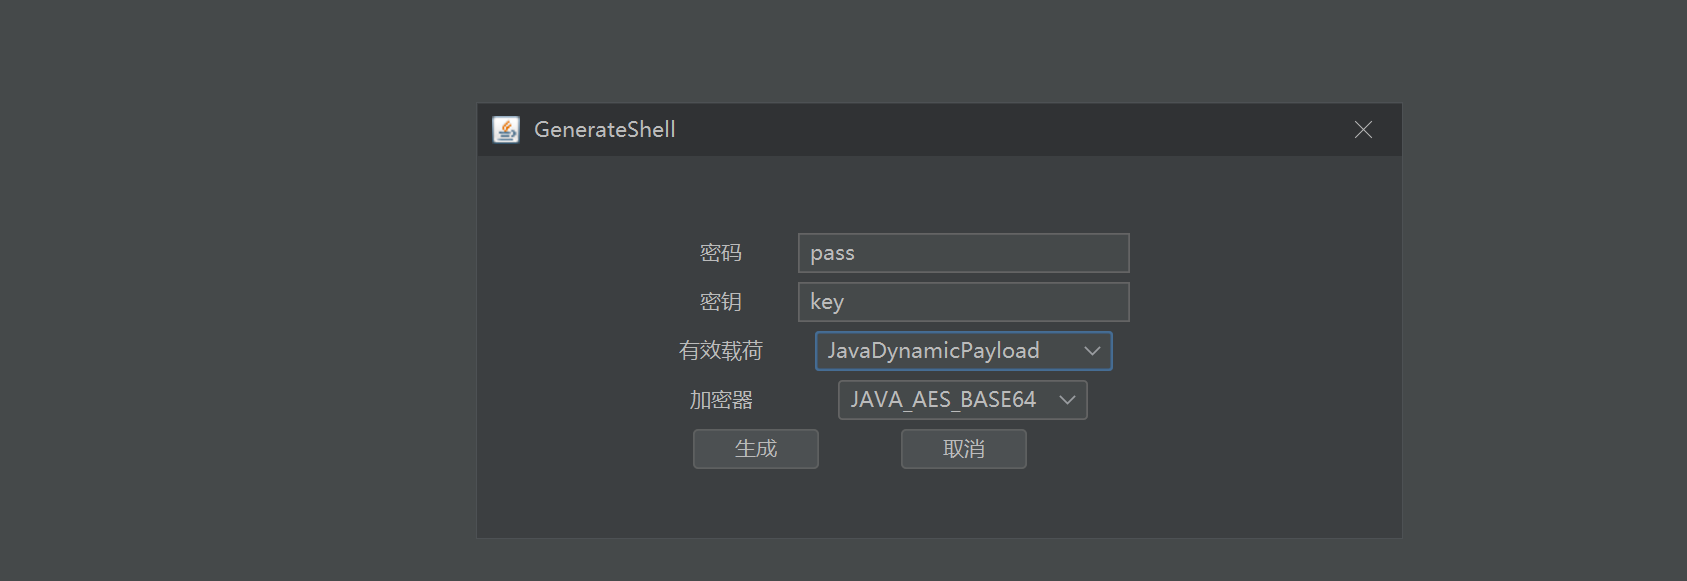The image size is (1687, 581).
Task: Click the 加密器 label
Action: pos(721,400)
